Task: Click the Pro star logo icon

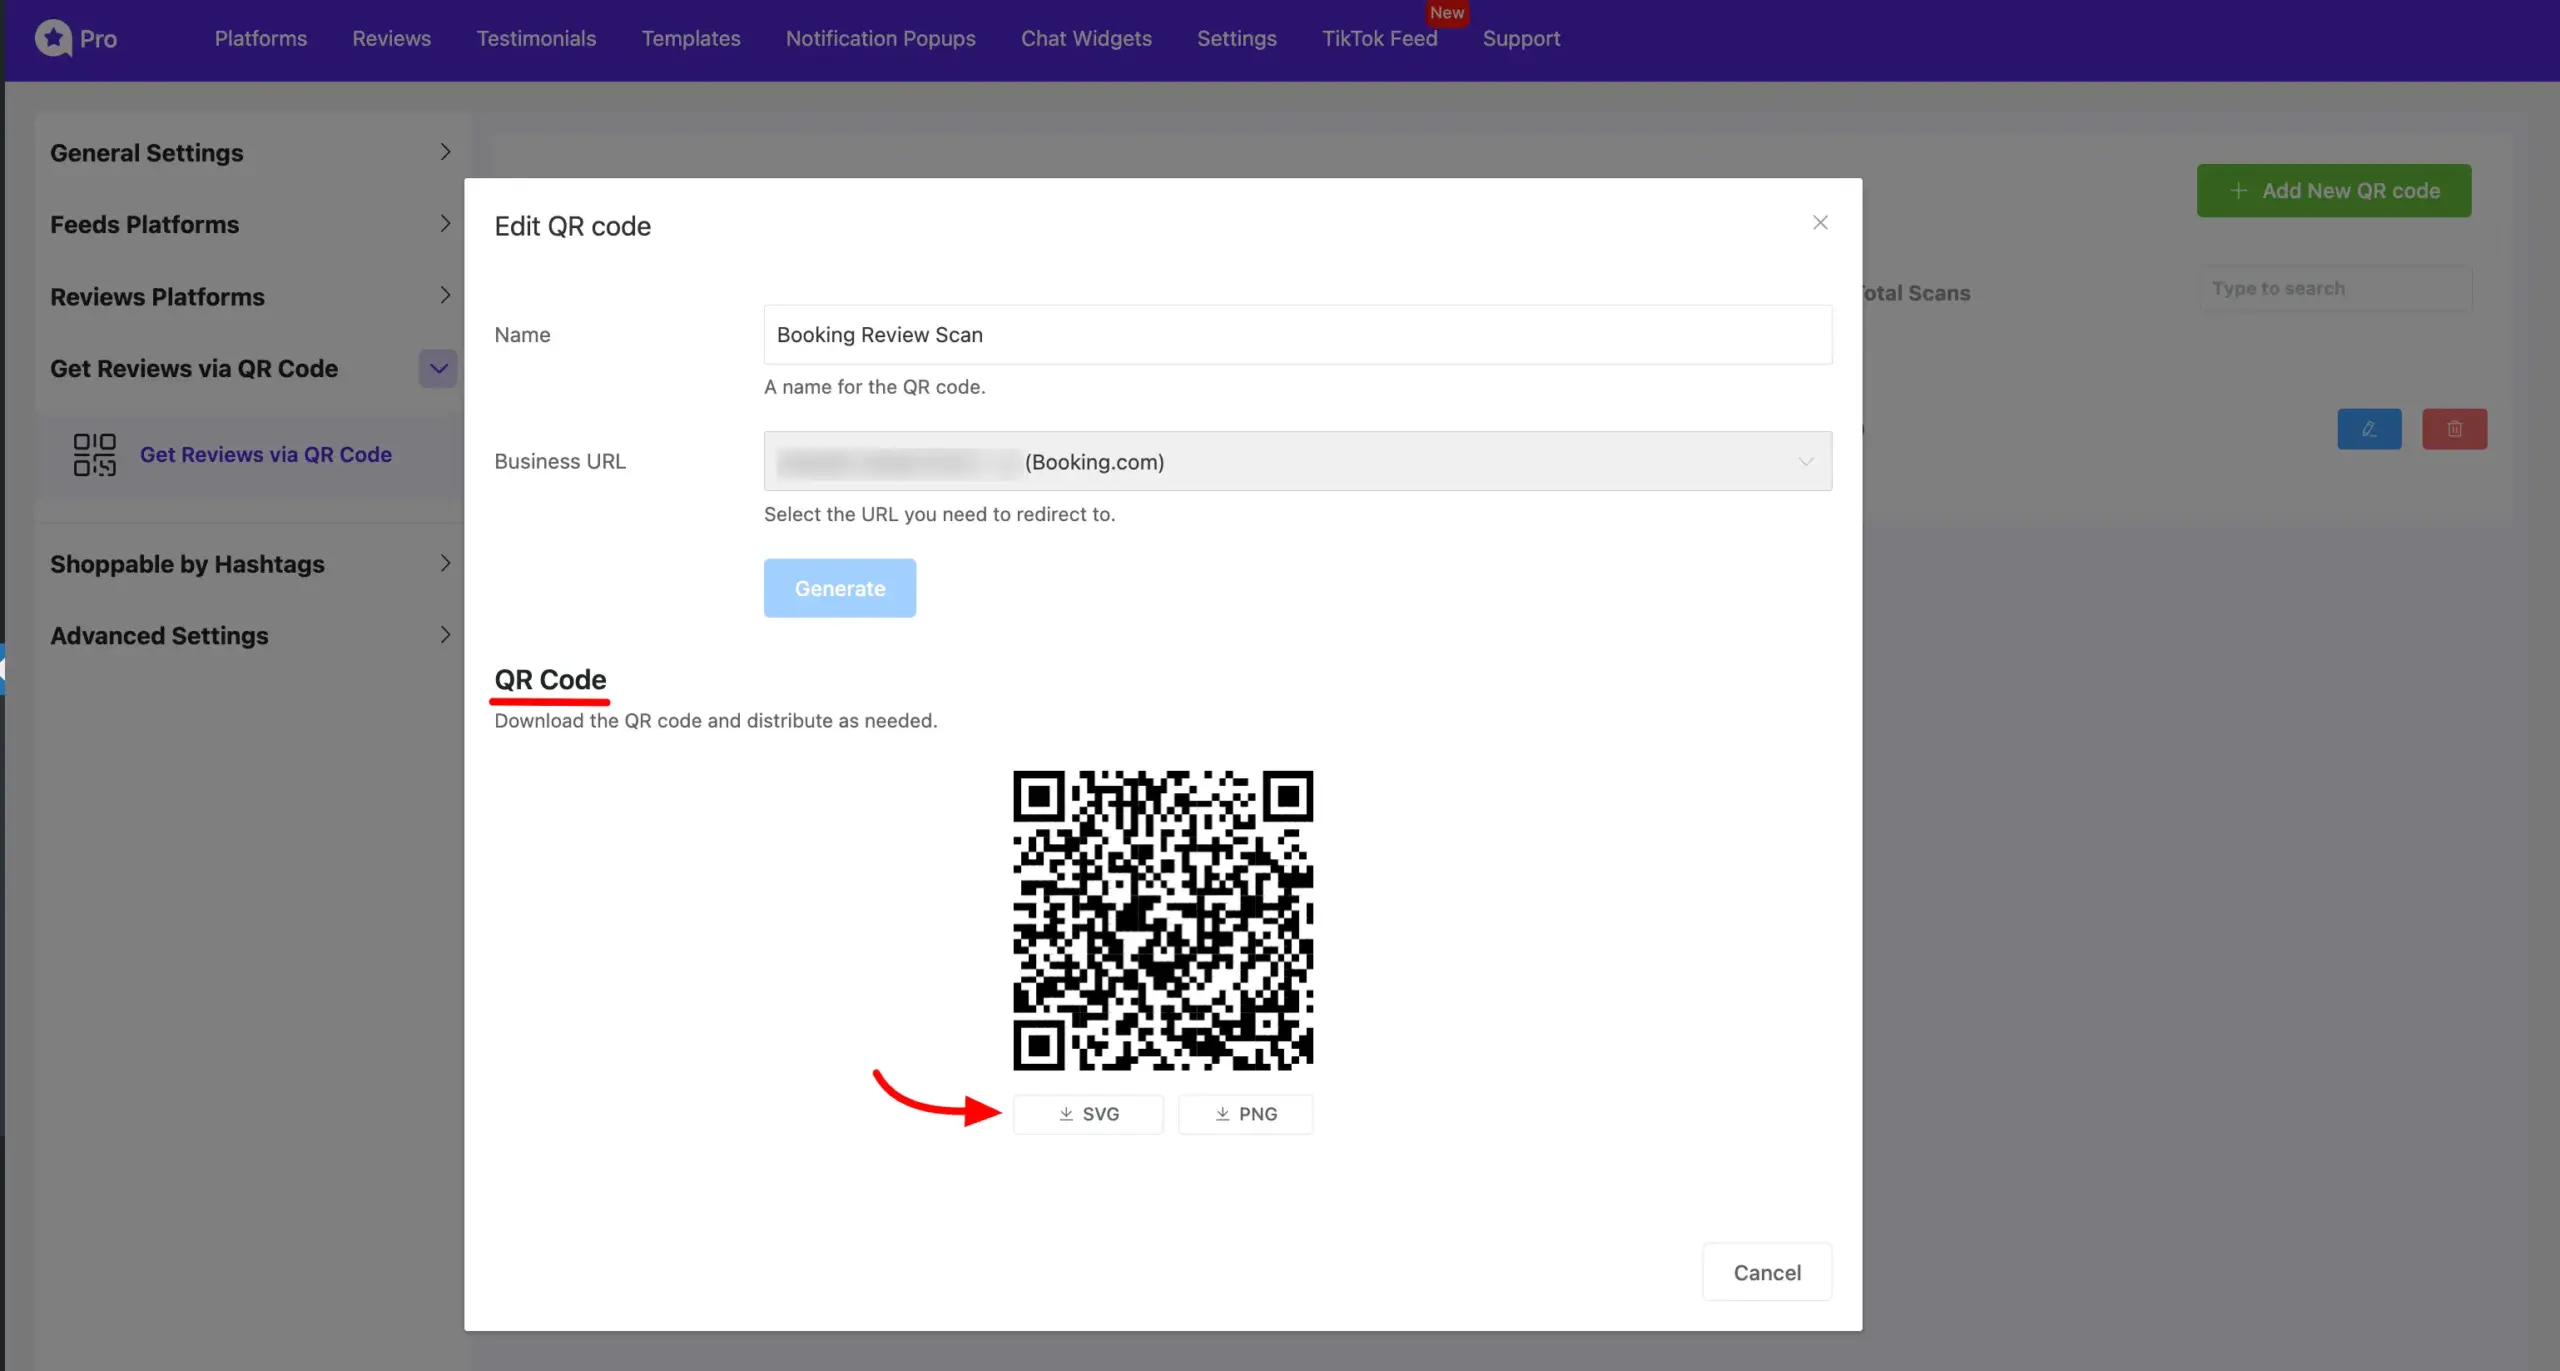Action: [53, 38]
